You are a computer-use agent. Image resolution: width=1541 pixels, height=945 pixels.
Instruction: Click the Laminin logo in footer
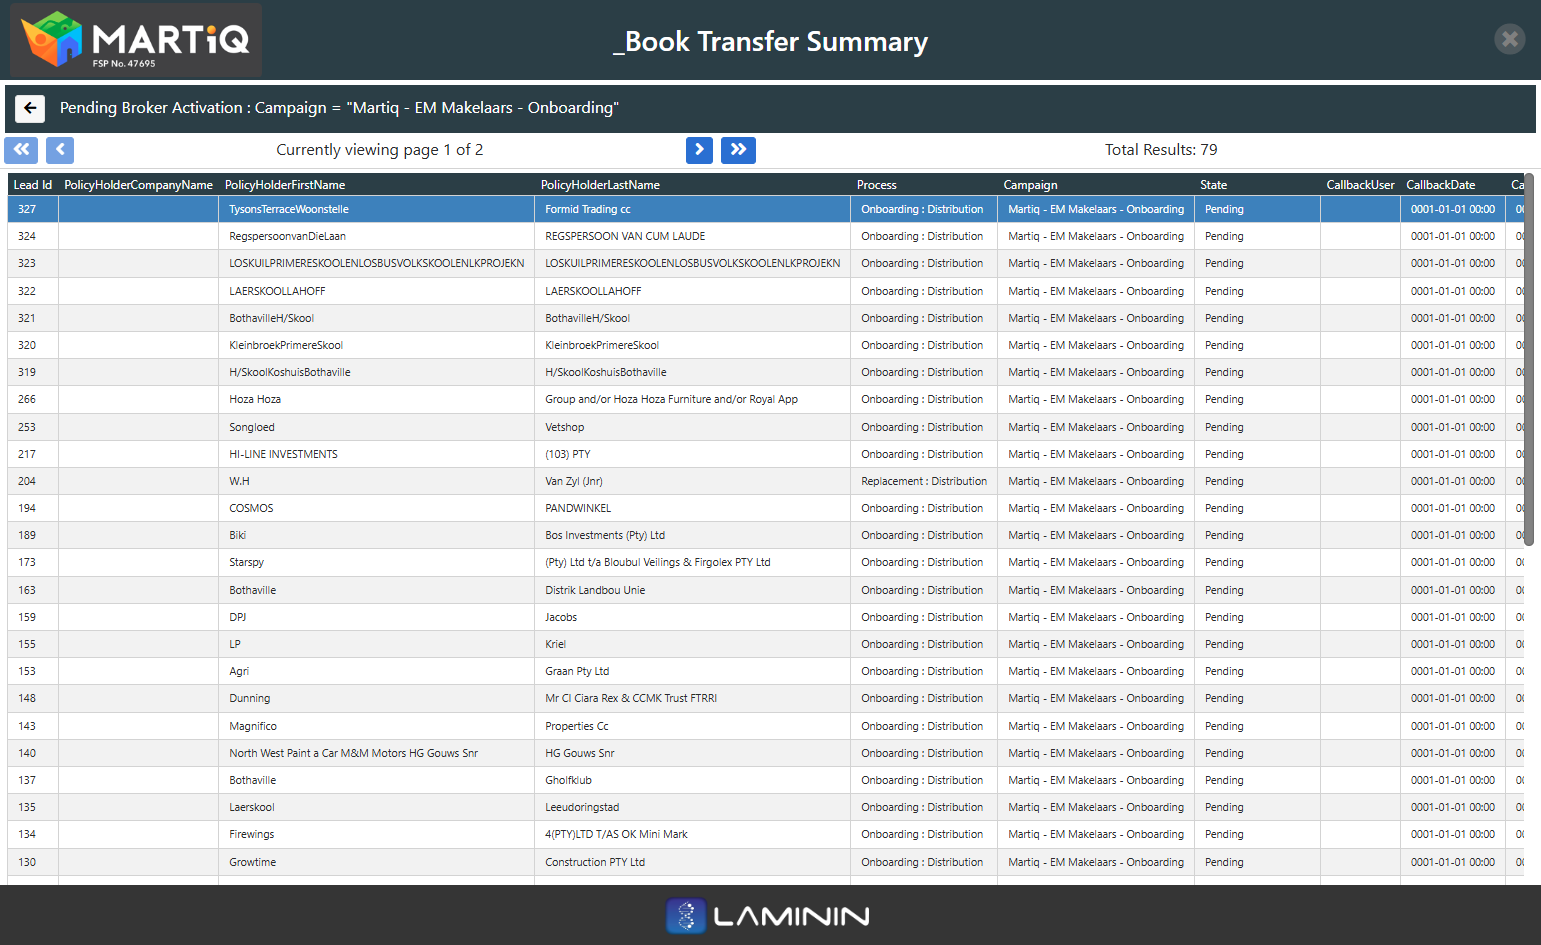click(x=768, y=916)
